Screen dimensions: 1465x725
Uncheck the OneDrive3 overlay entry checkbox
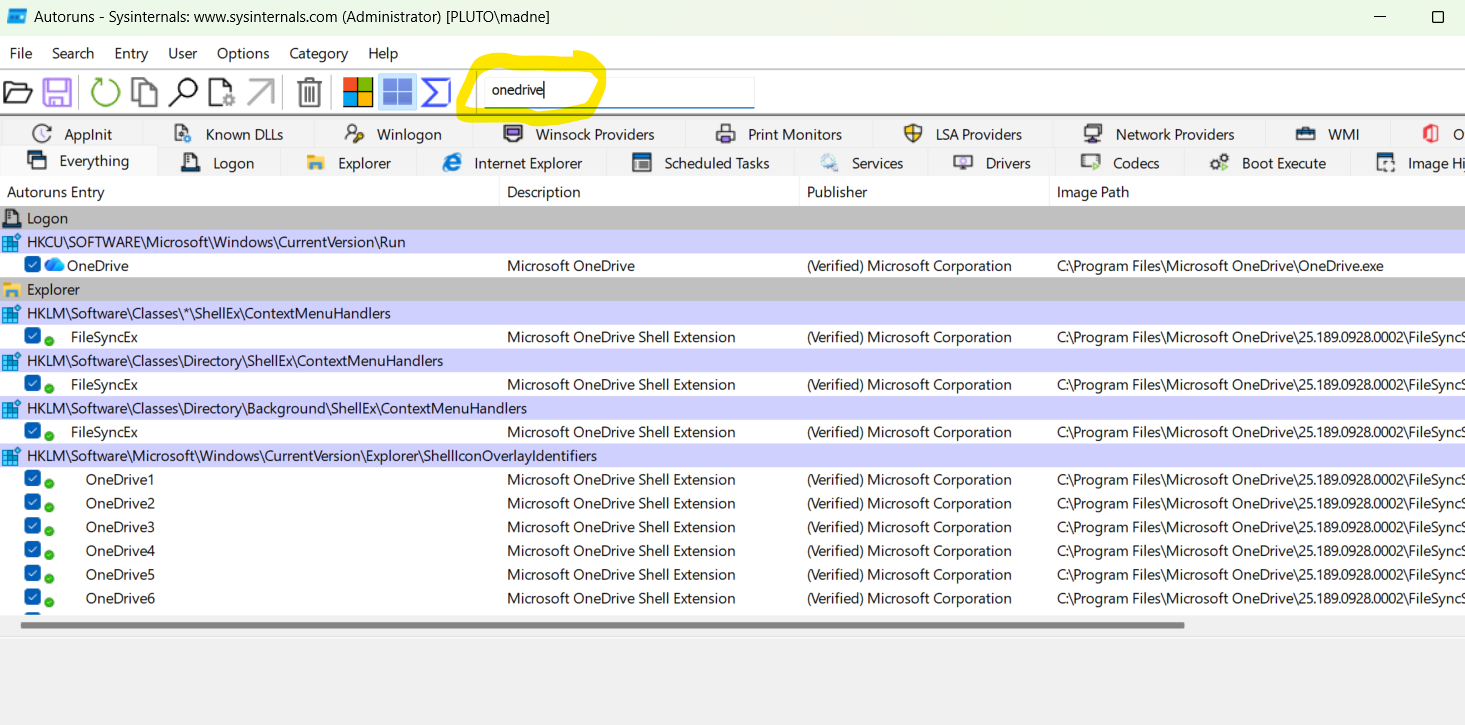(x=33, y=526)
